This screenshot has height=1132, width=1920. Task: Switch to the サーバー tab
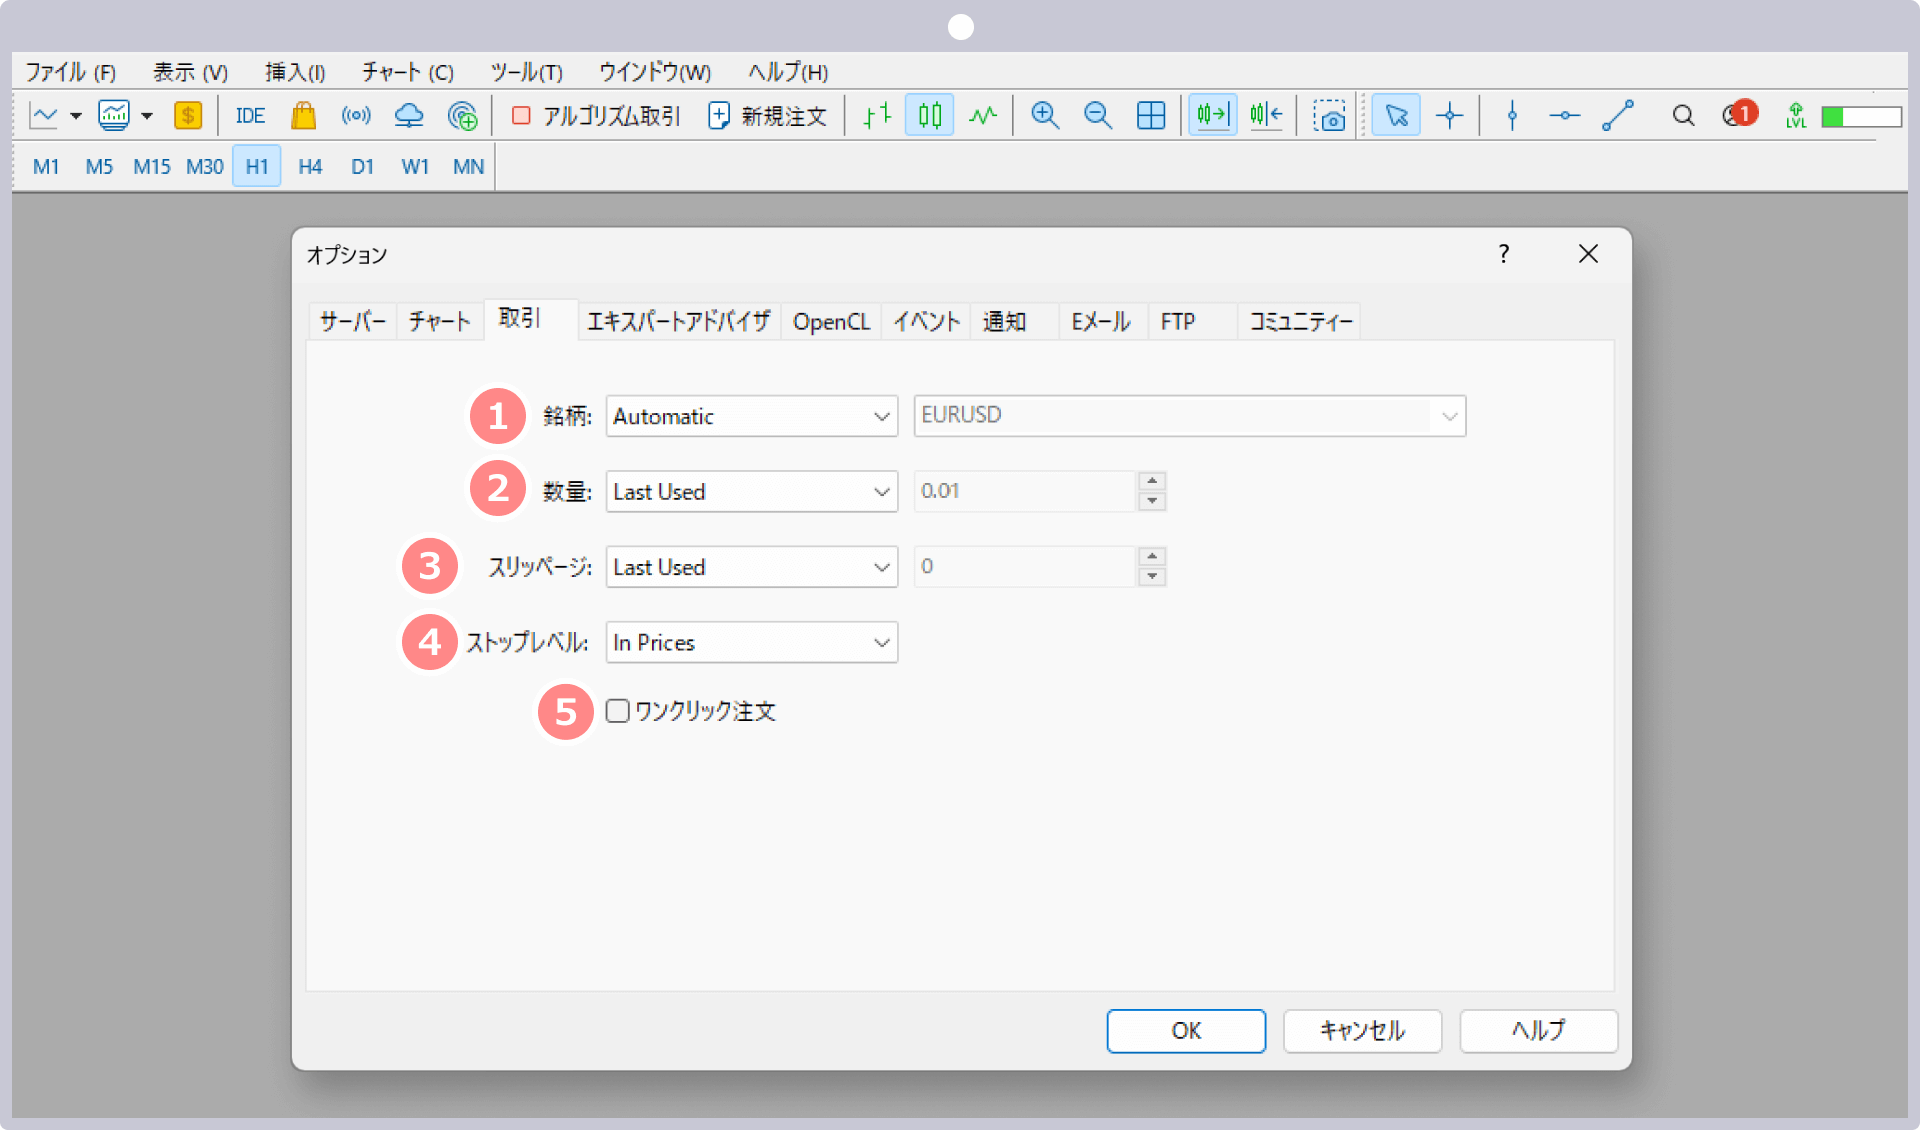click(x=352, y=322)
